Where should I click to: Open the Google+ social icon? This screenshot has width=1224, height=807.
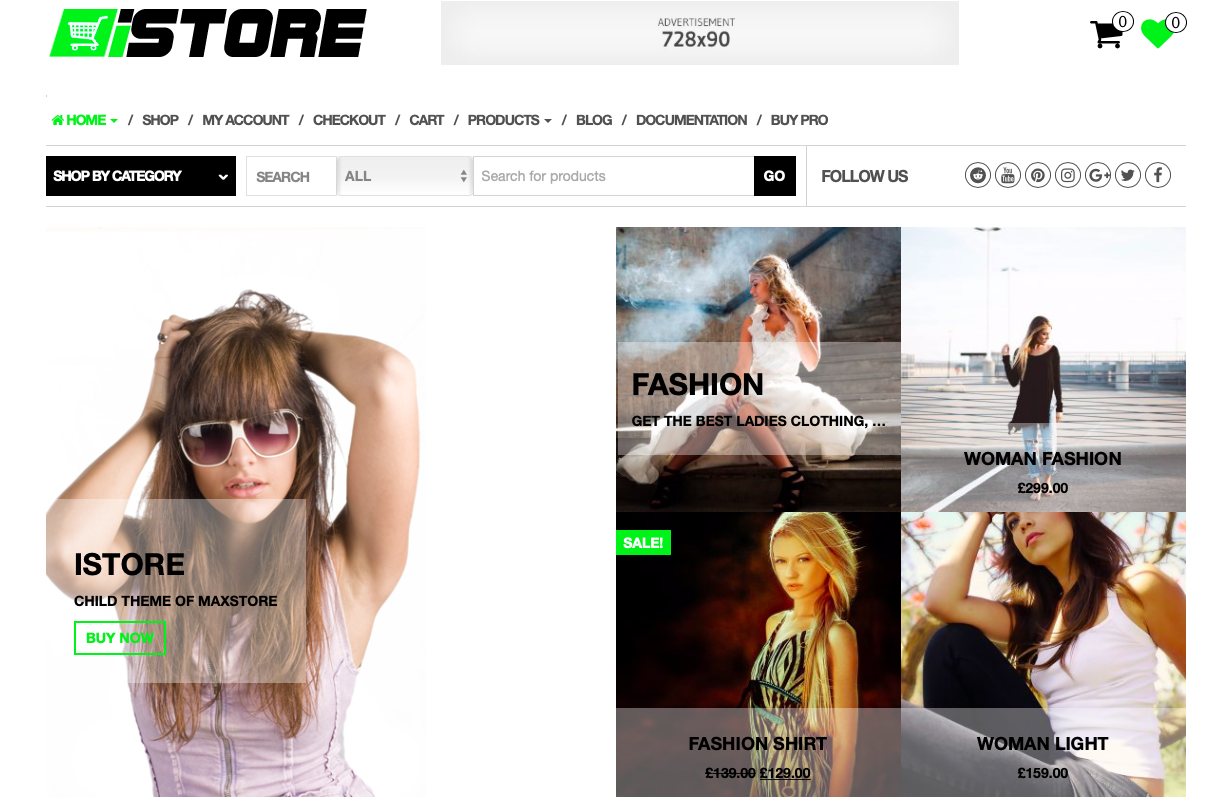click(1097, 174)
